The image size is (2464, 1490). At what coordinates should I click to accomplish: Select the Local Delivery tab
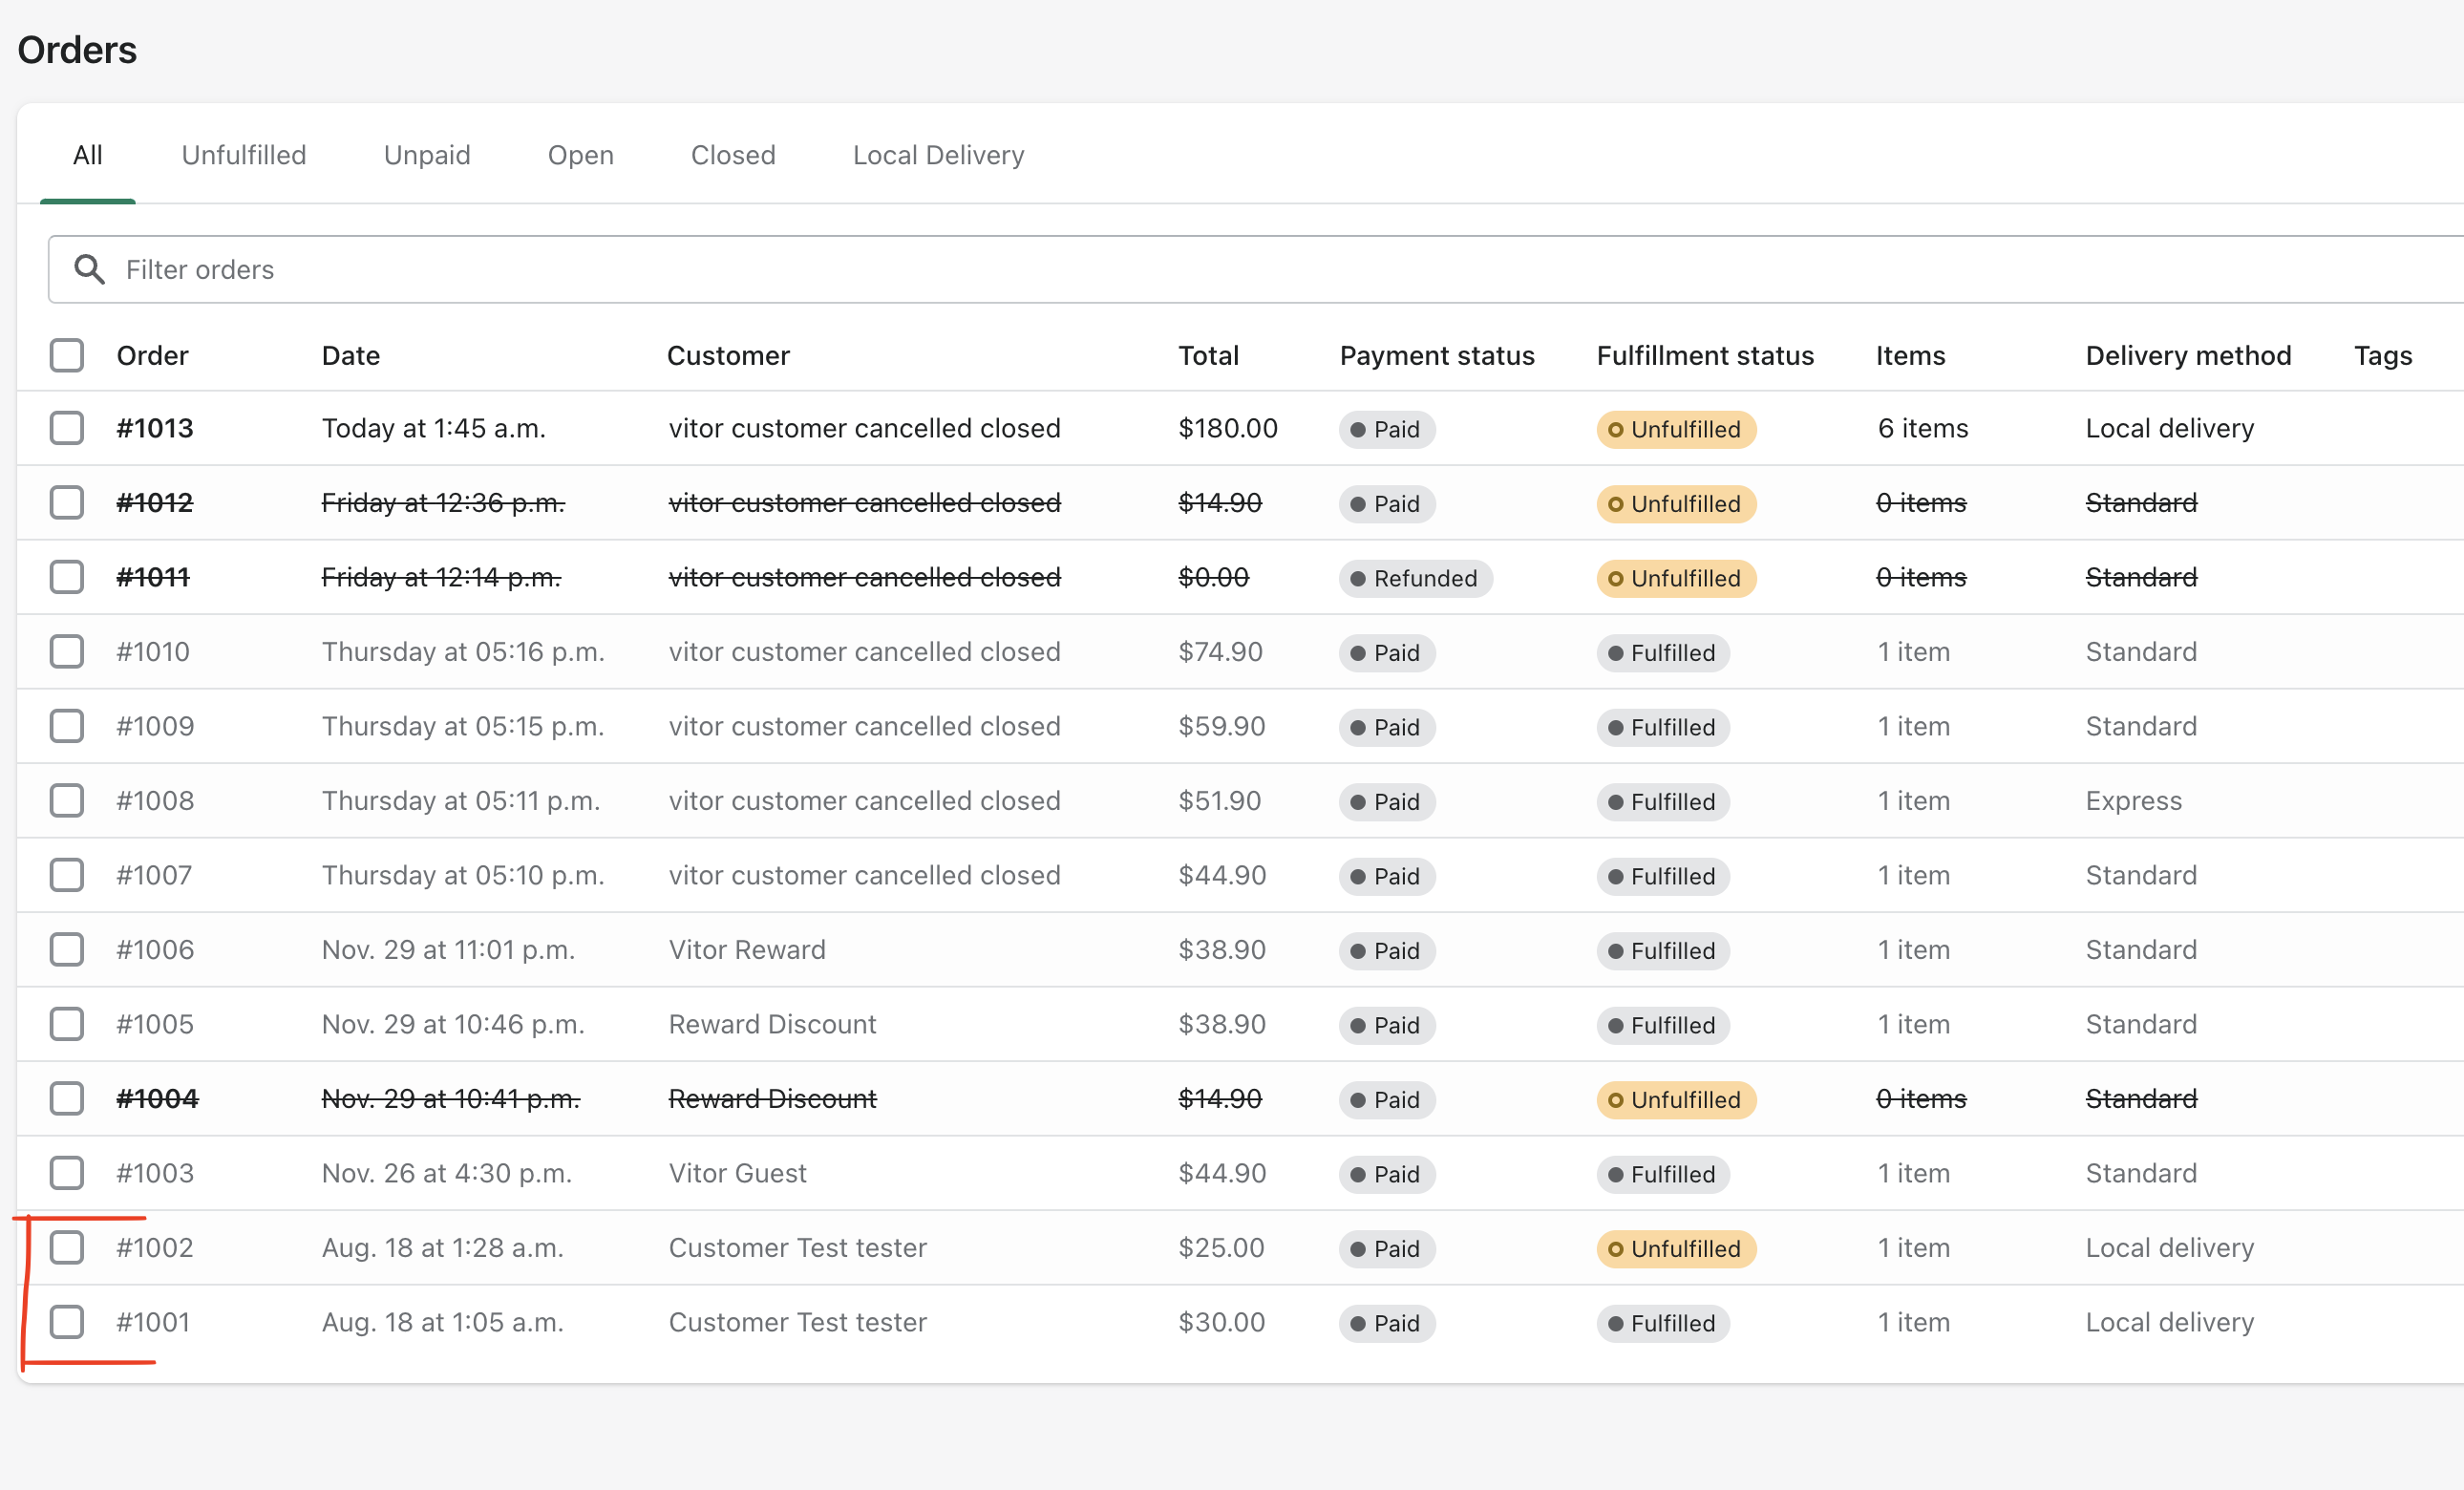938,155
